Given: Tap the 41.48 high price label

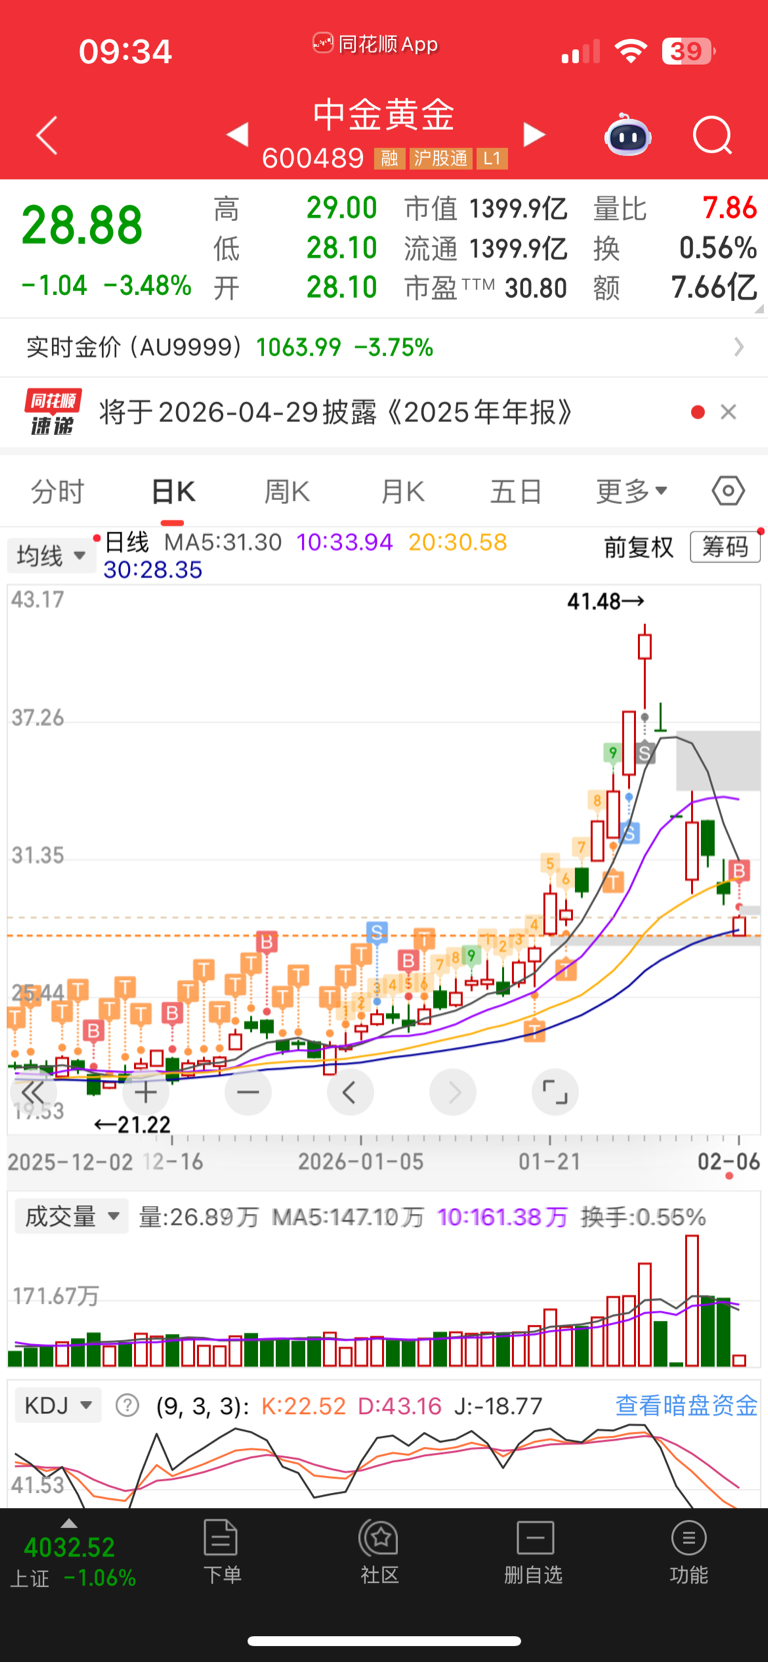Looking at the screenshot, I should pyautogui.click(x=606, y=601).
